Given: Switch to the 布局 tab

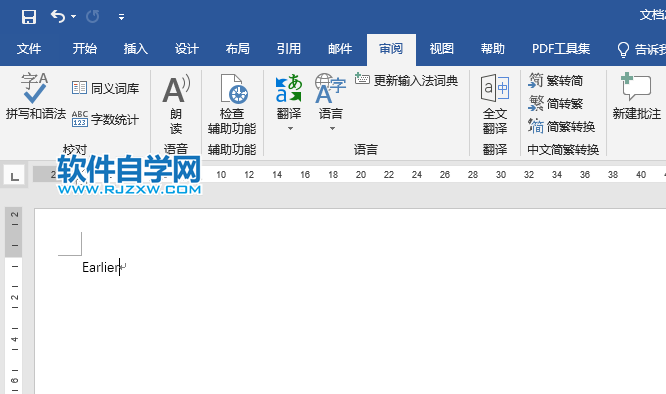Looking at the screenshot, I should tap(237, 49).
